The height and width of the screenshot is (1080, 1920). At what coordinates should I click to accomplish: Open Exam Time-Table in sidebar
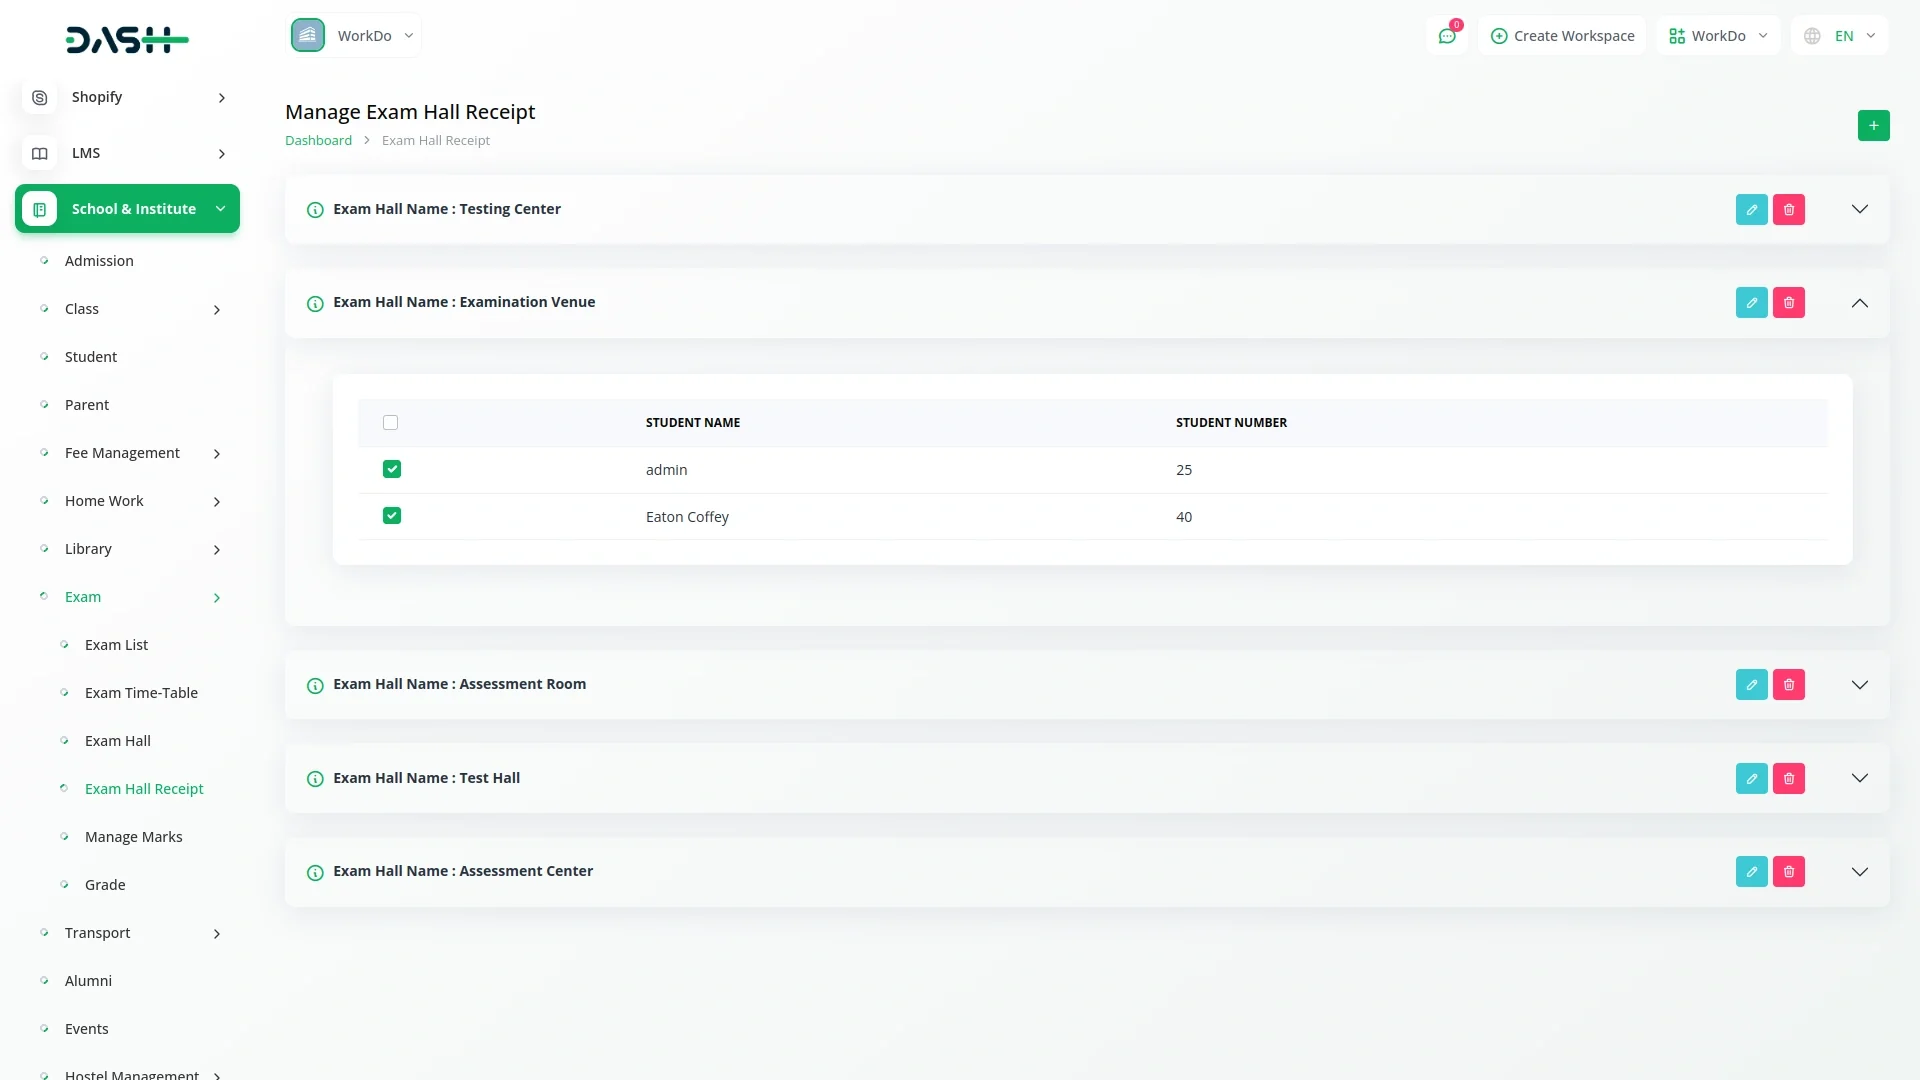[141, 693]
